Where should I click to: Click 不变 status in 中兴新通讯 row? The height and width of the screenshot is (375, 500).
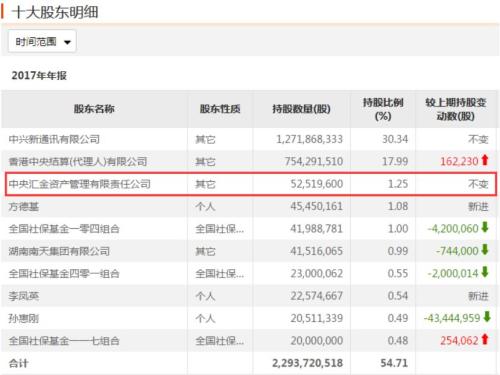(478, 139)
